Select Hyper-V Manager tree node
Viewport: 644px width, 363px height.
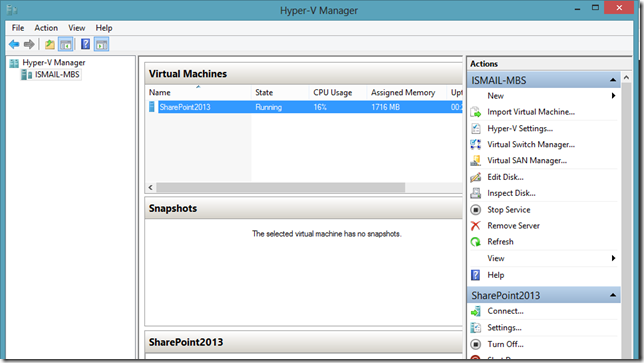(x=54, y=63)
